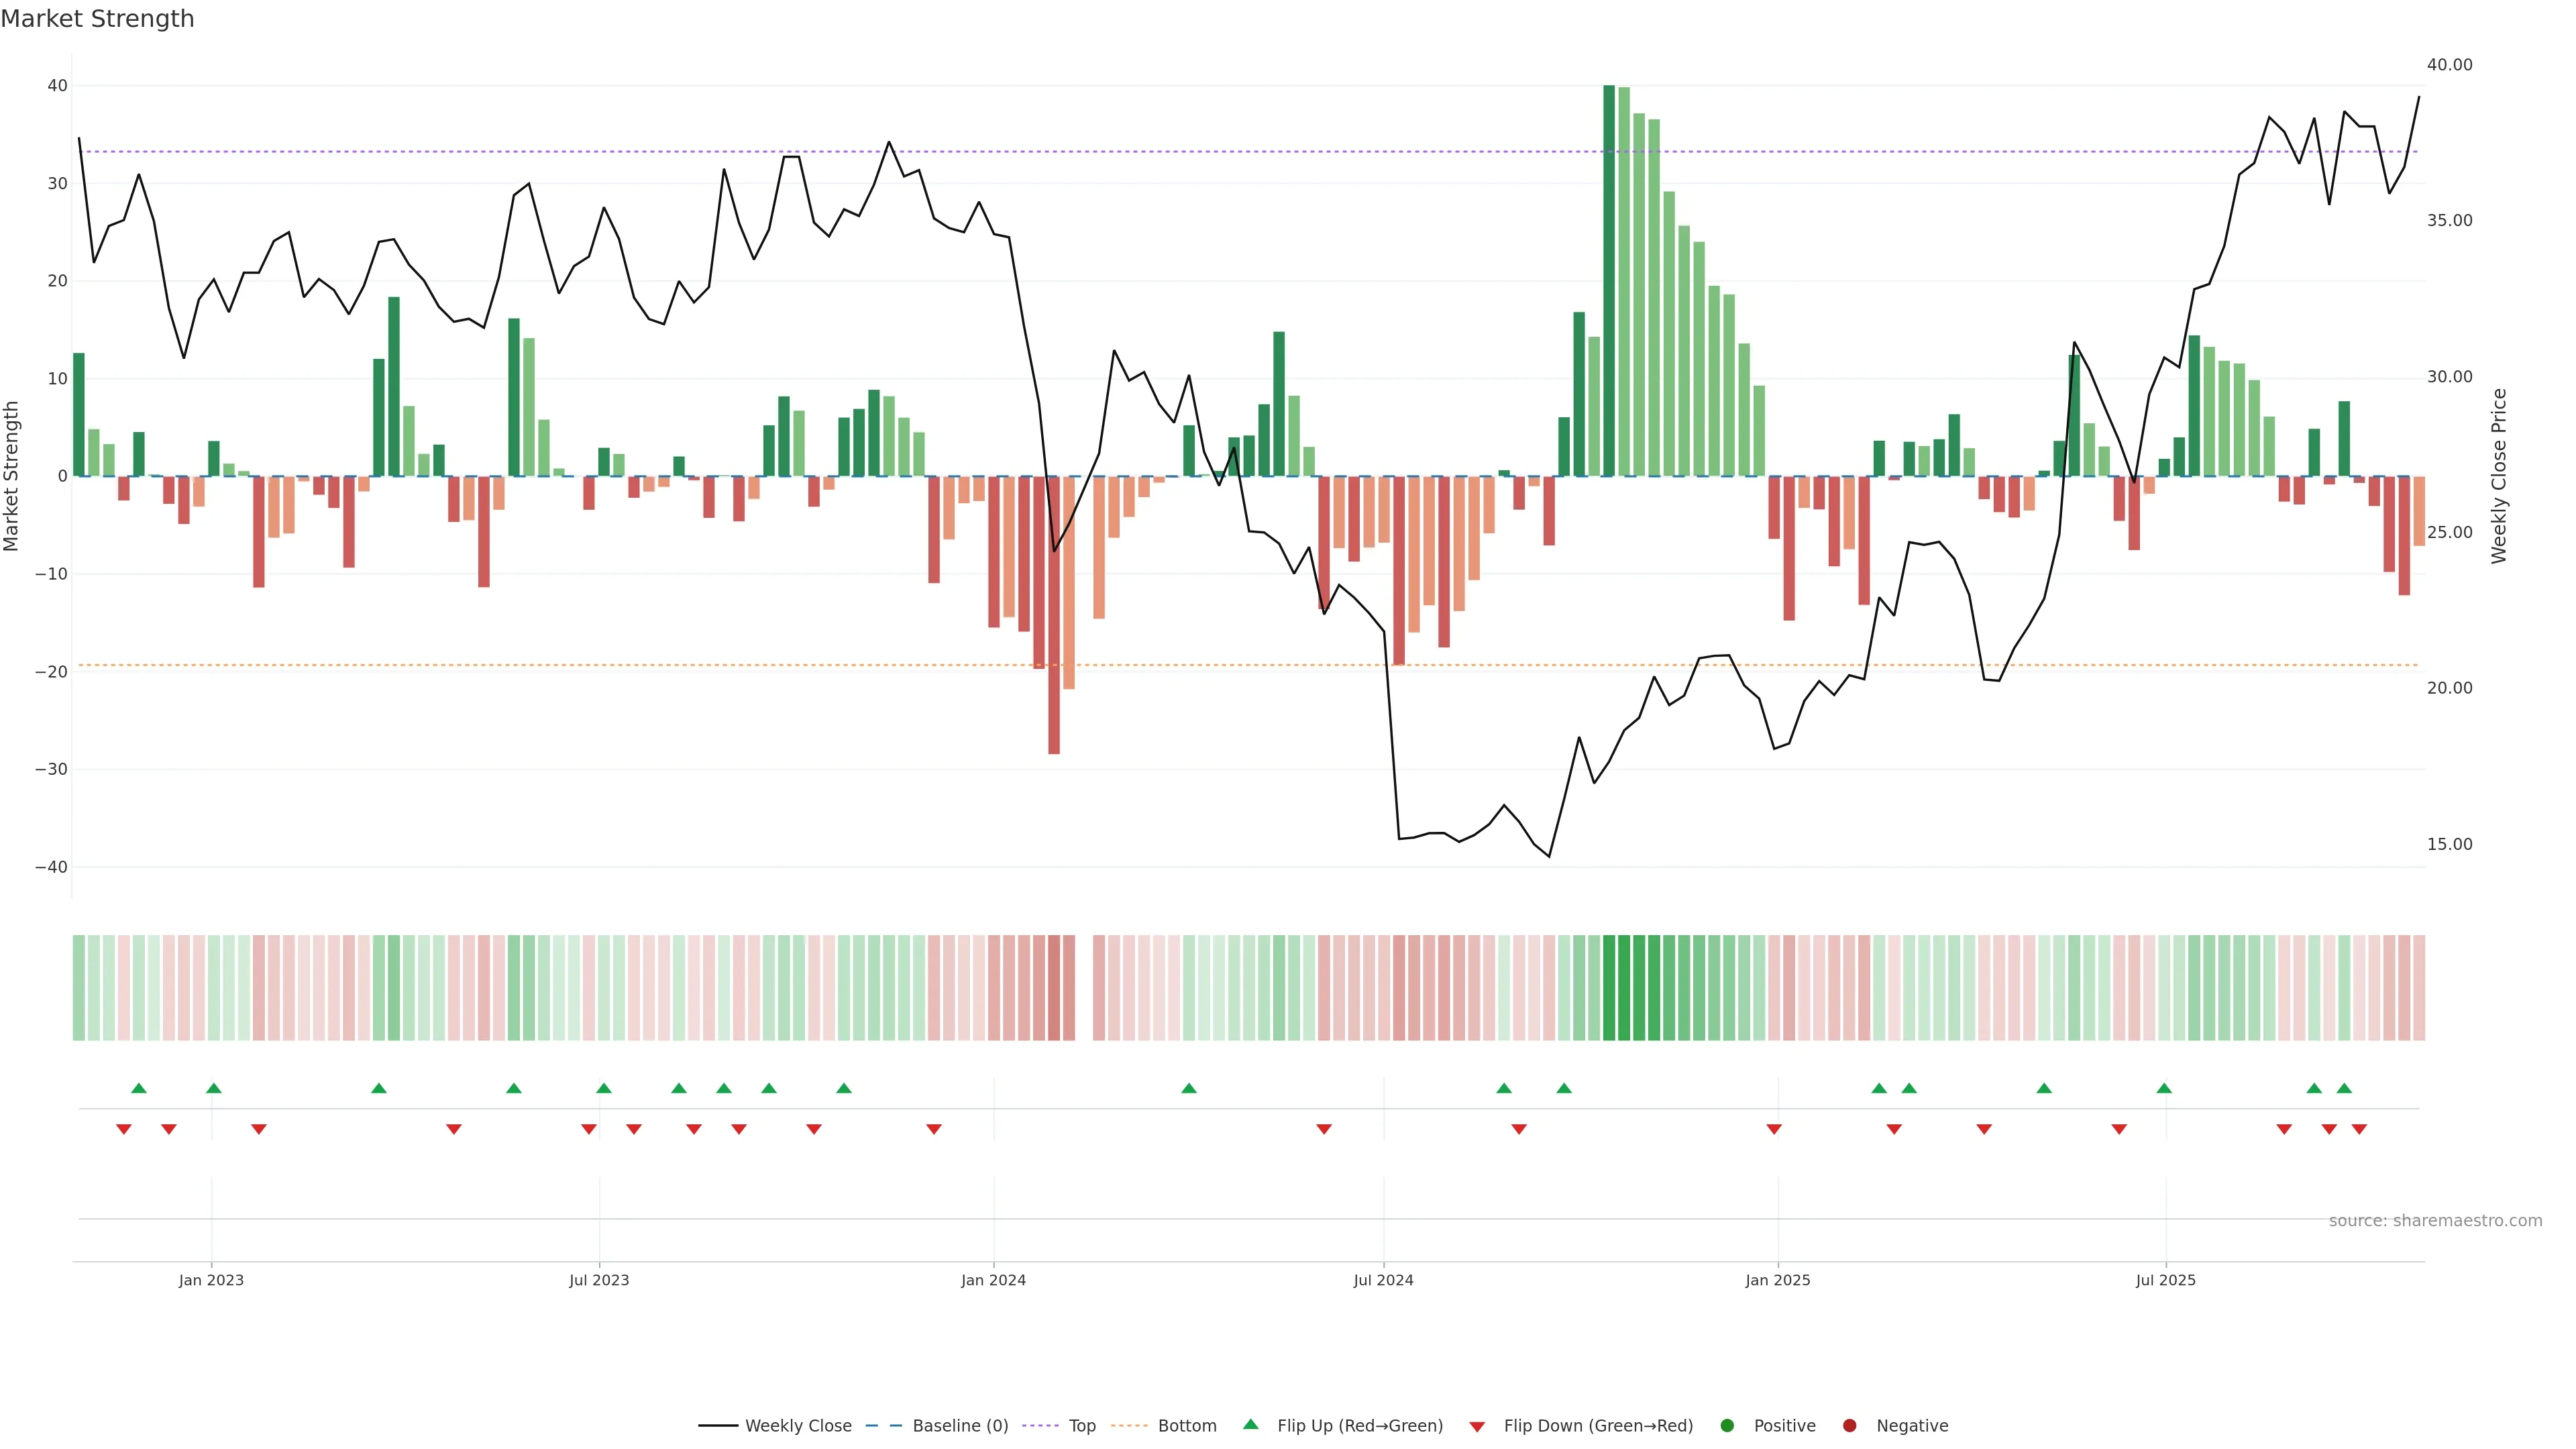Click the 40.00 right price axis label
The image size is (2576, 1449).
[x=2449, y=65]
